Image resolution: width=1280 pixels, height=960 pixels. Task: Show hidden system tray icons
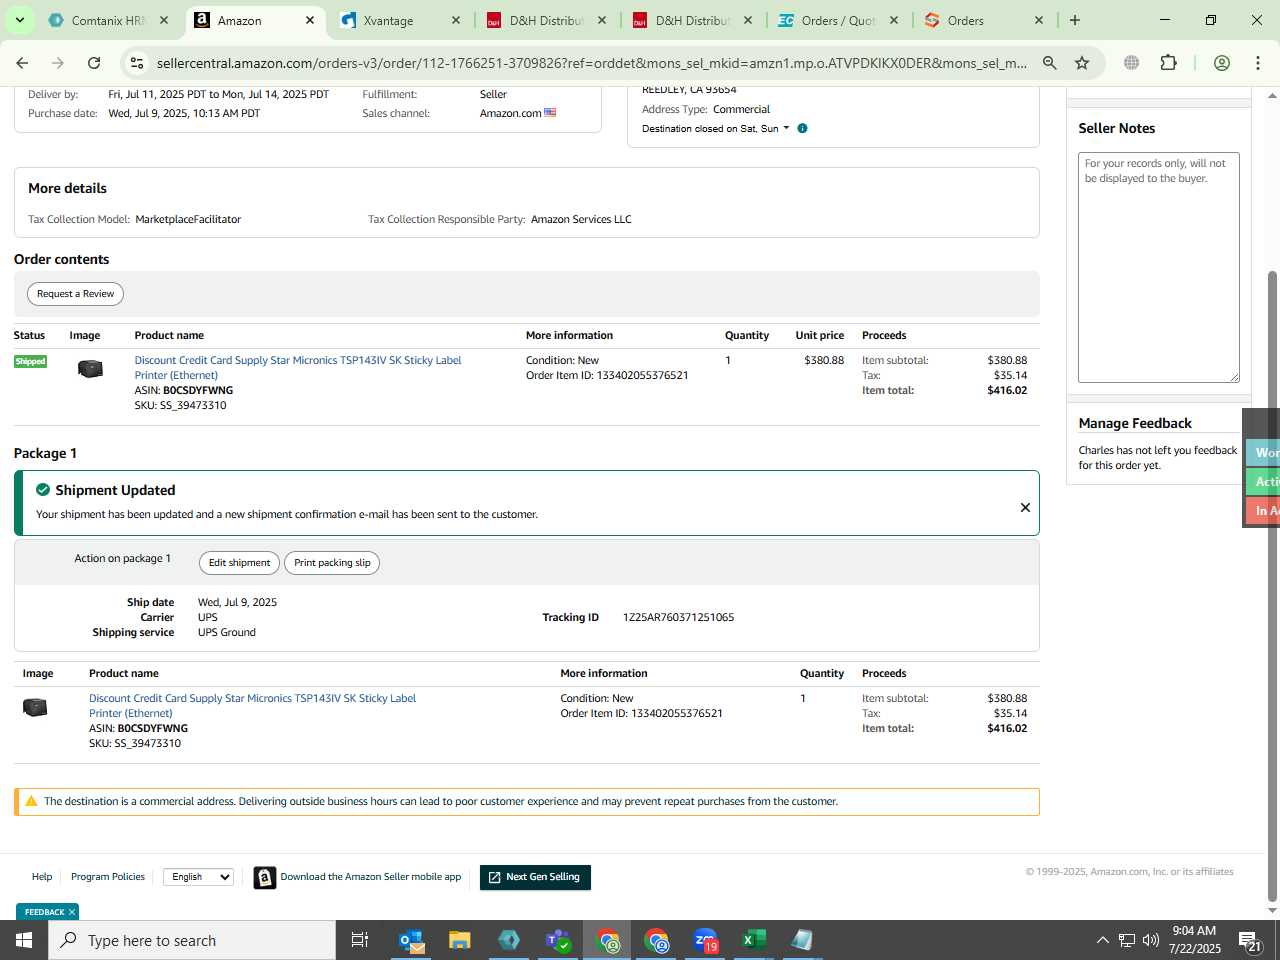[1103, 940]
